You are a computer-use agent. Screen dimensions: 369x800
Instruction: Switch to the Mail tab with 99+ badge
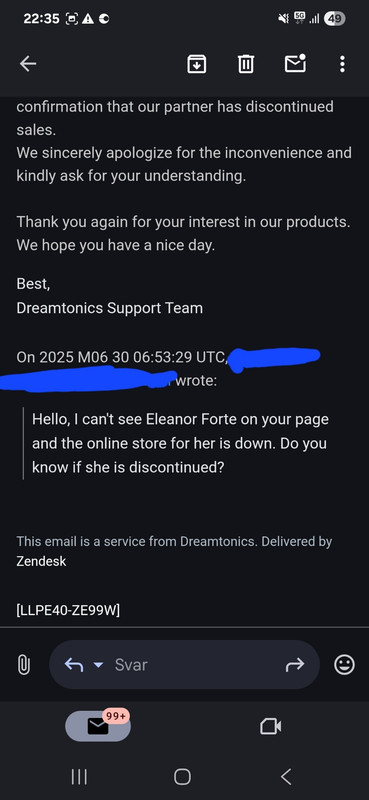(x=98, y=726)
